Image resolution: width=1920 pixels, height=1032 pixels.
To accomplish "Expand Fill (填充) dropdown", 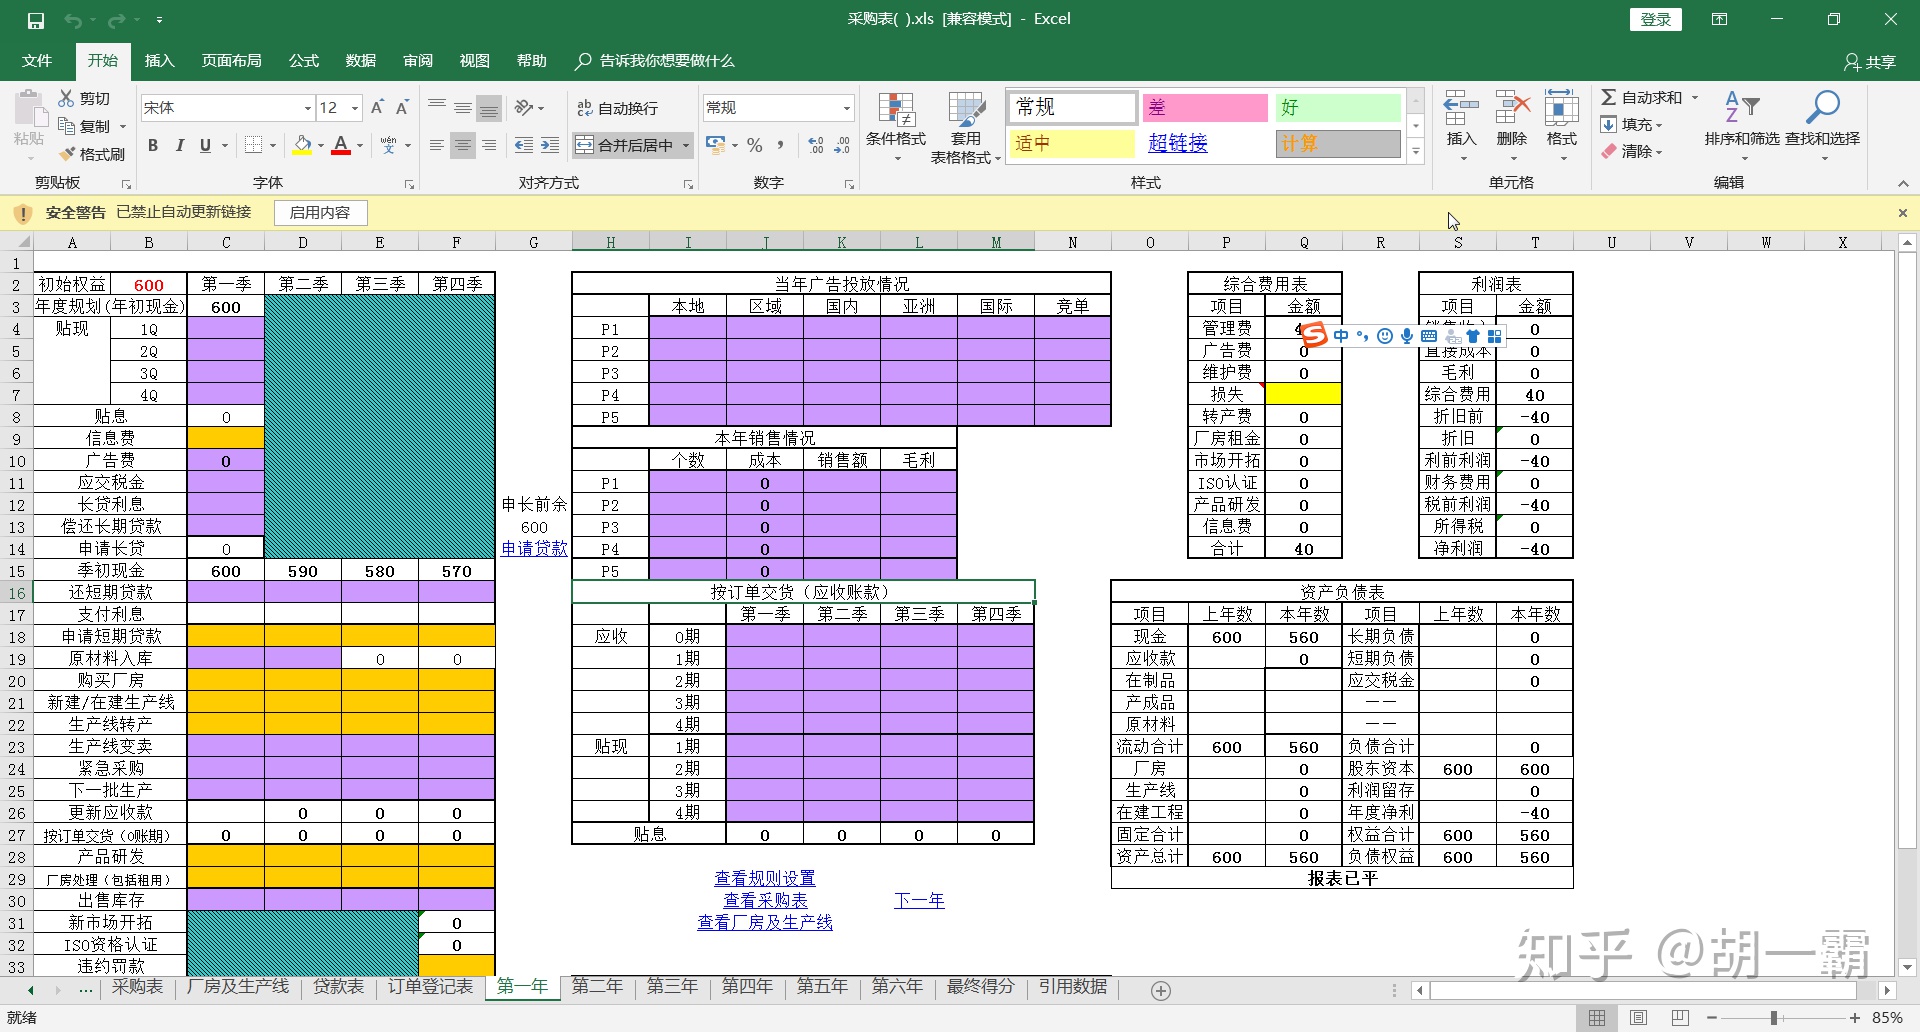I will click(x=1658, y=125).
